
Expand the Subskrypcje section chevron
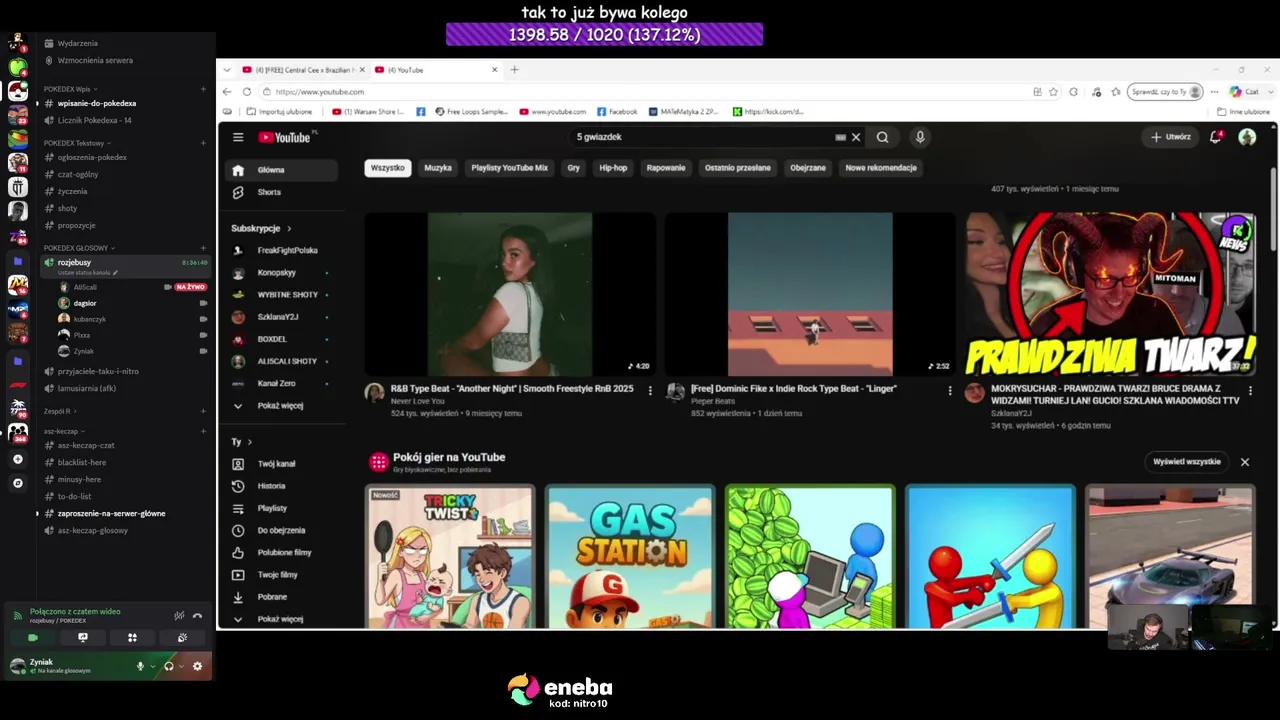[x=289, y=228]
